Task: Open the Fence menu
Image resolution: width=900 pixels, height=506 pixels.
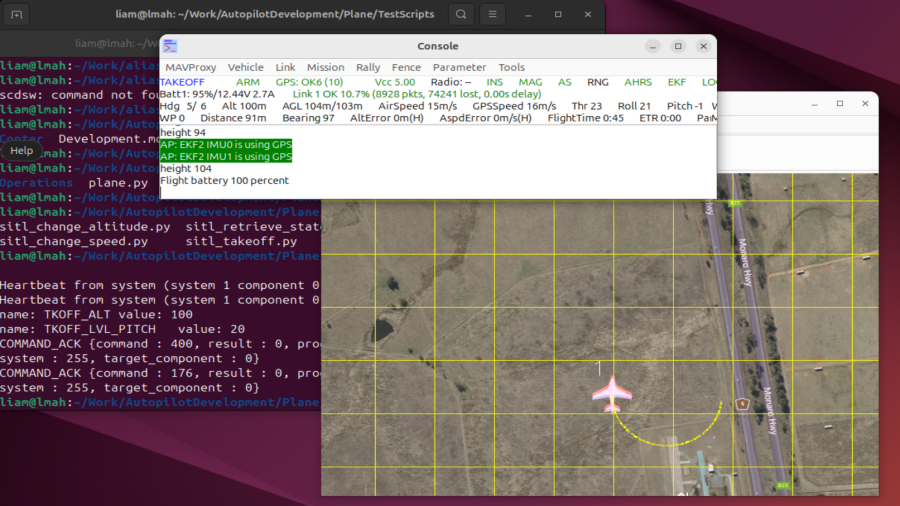Action: pyautogui.click(x=406, y=67)
